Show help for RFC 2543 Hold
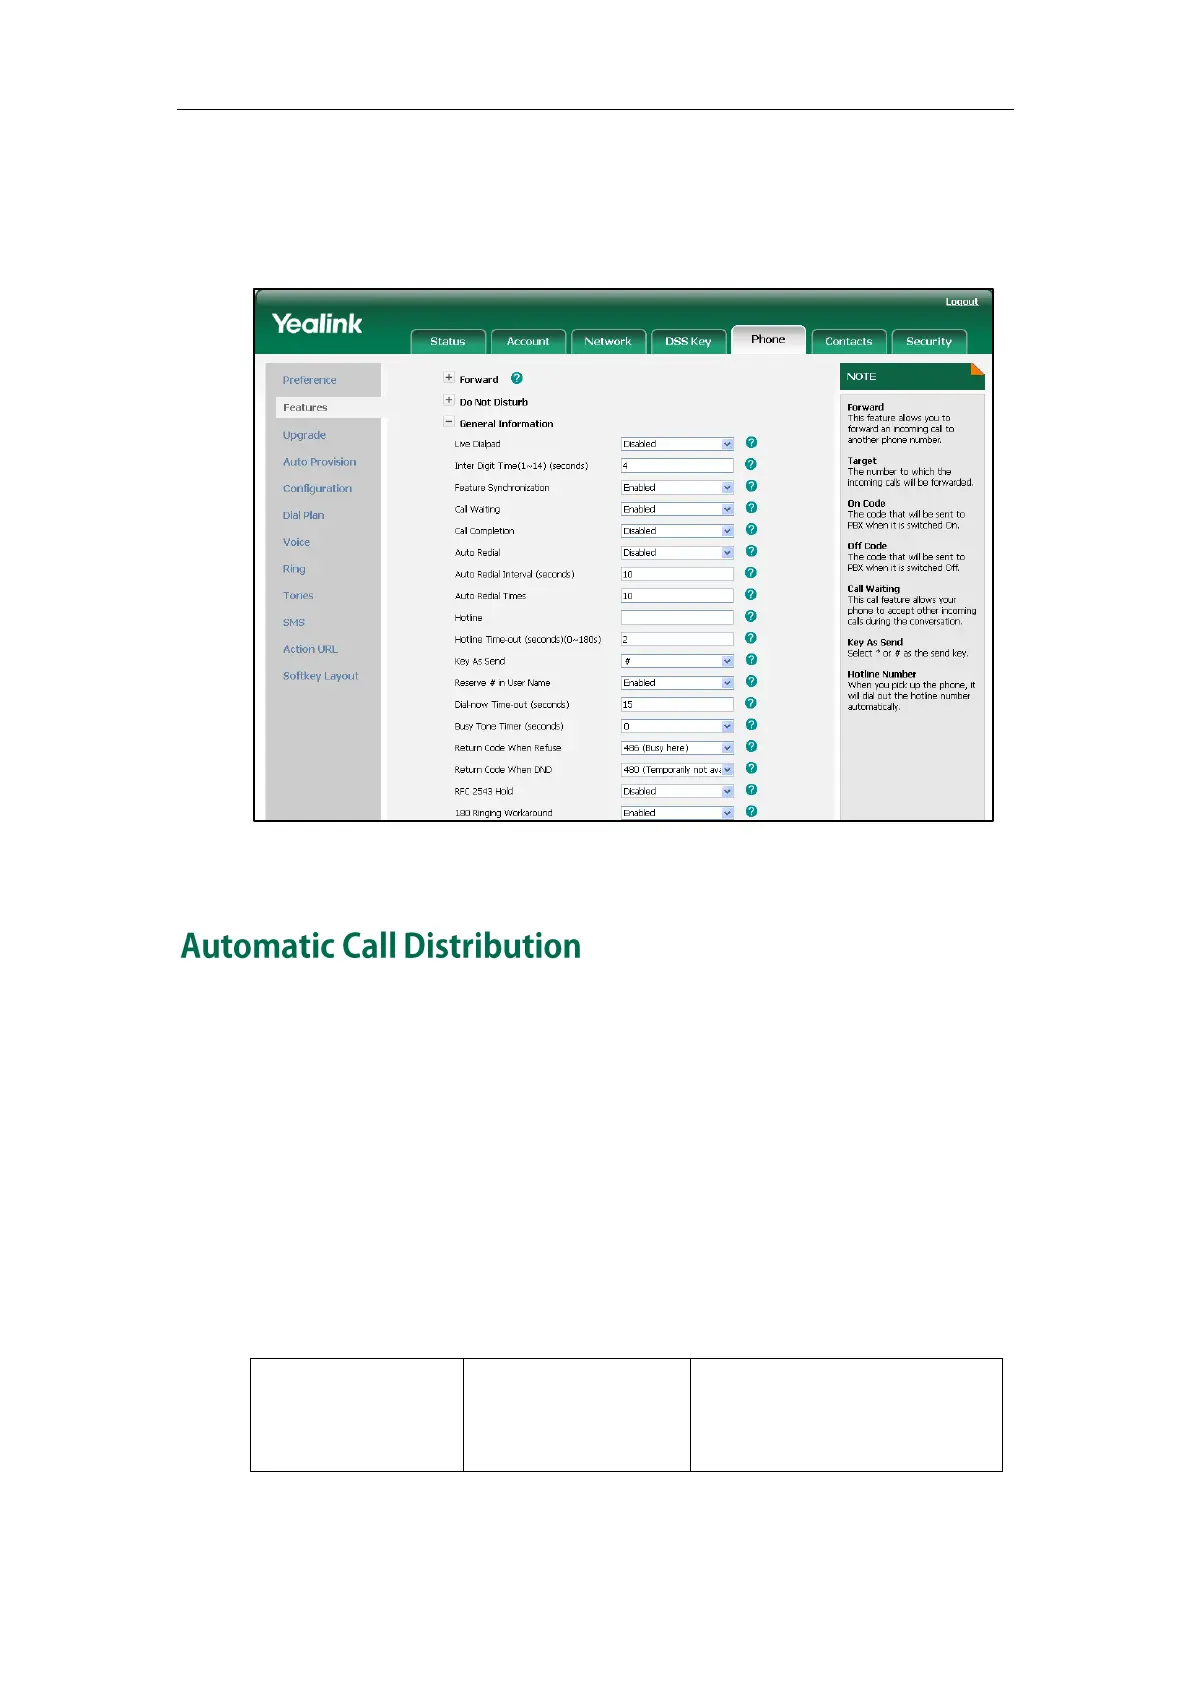Screen dimensions: 1191x1684 click(x=751, y=790)
